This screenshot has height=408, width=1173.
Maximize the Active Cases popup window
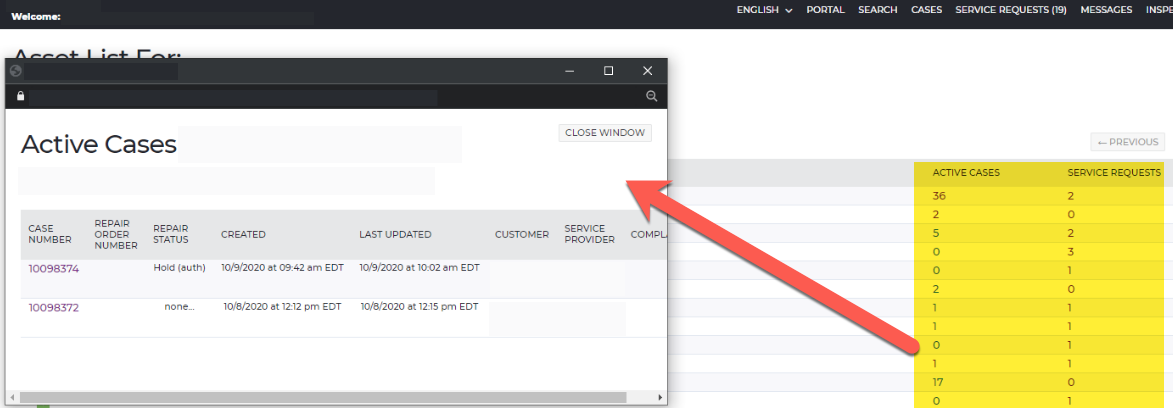tap(608, 70)
